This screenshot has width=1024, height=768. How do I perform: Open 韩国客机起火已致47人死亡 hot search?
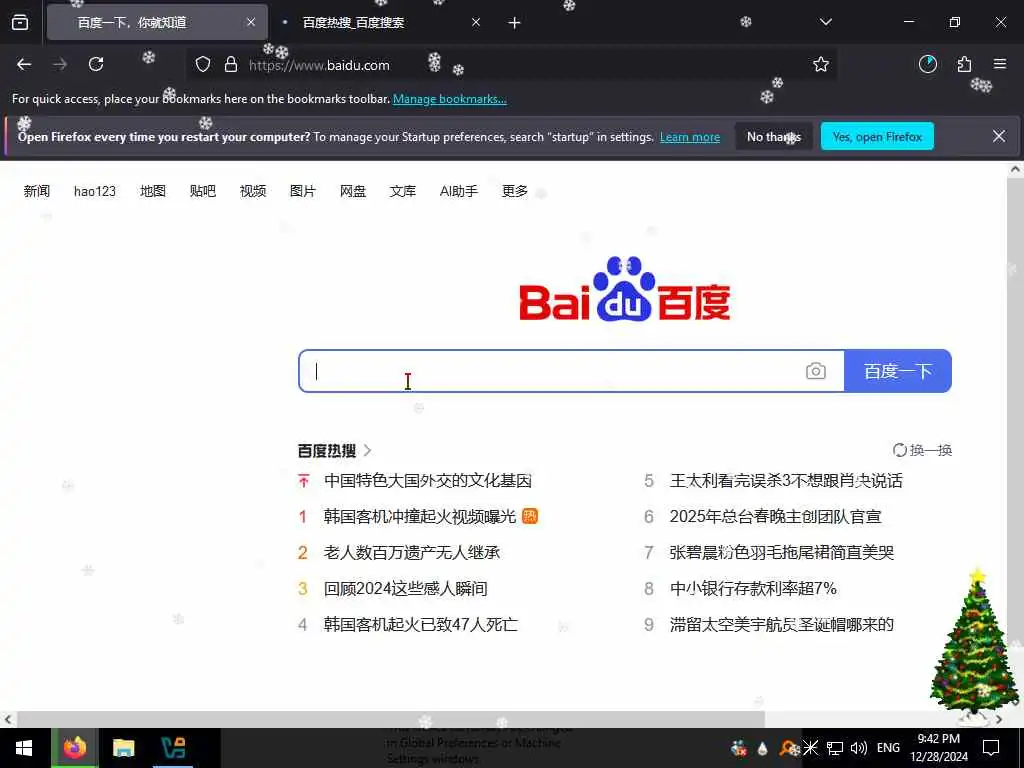tap(421, 624)
